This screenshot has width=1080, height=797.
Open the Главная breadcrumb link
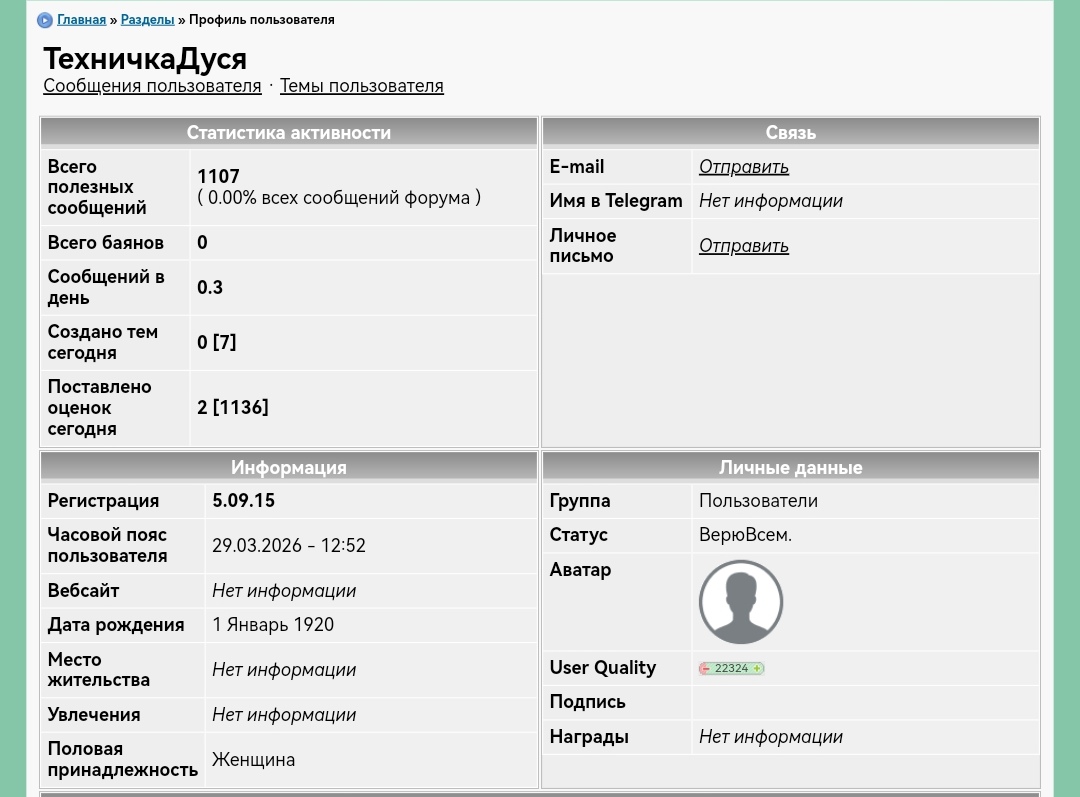coord(81,19)
